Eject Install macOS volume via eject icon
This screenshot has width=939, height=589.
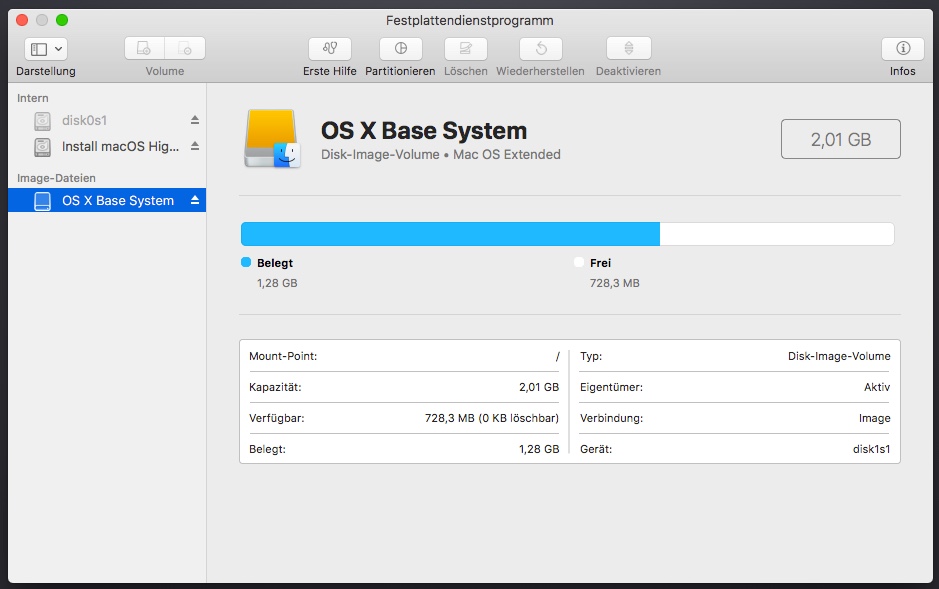[x=195, y=146]
